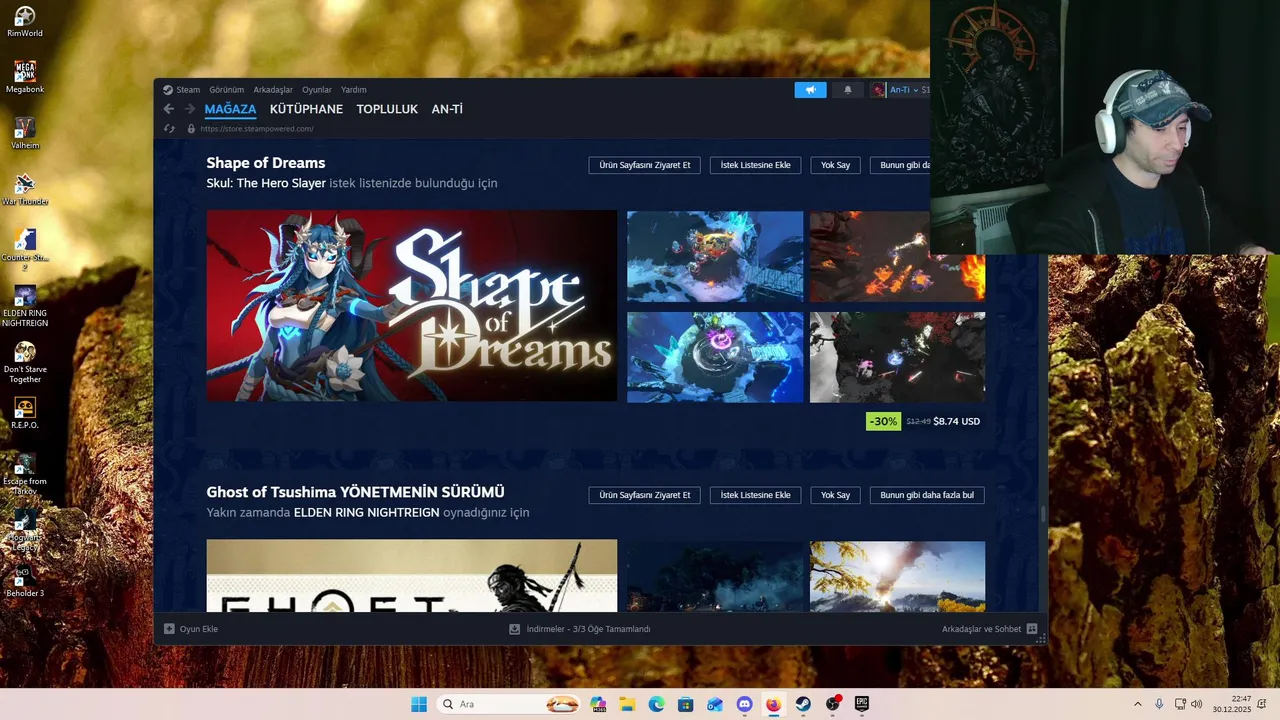Screen dimensions: 1280x720
Task: Go forward with Steam's forward arrow
Action: click(189, 109)
